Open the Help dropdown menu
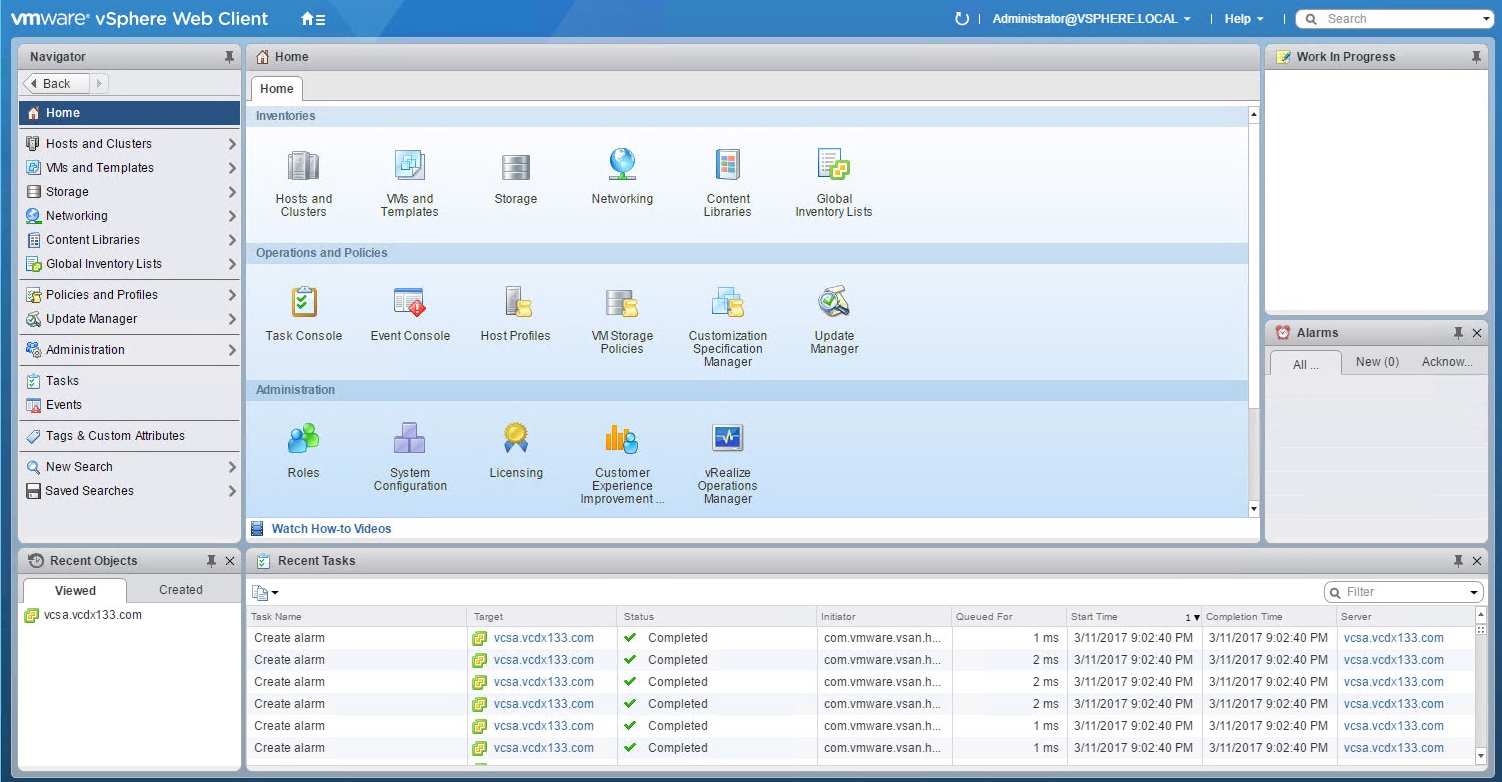Screen dimensions: 1502x782 point(1244,19)
